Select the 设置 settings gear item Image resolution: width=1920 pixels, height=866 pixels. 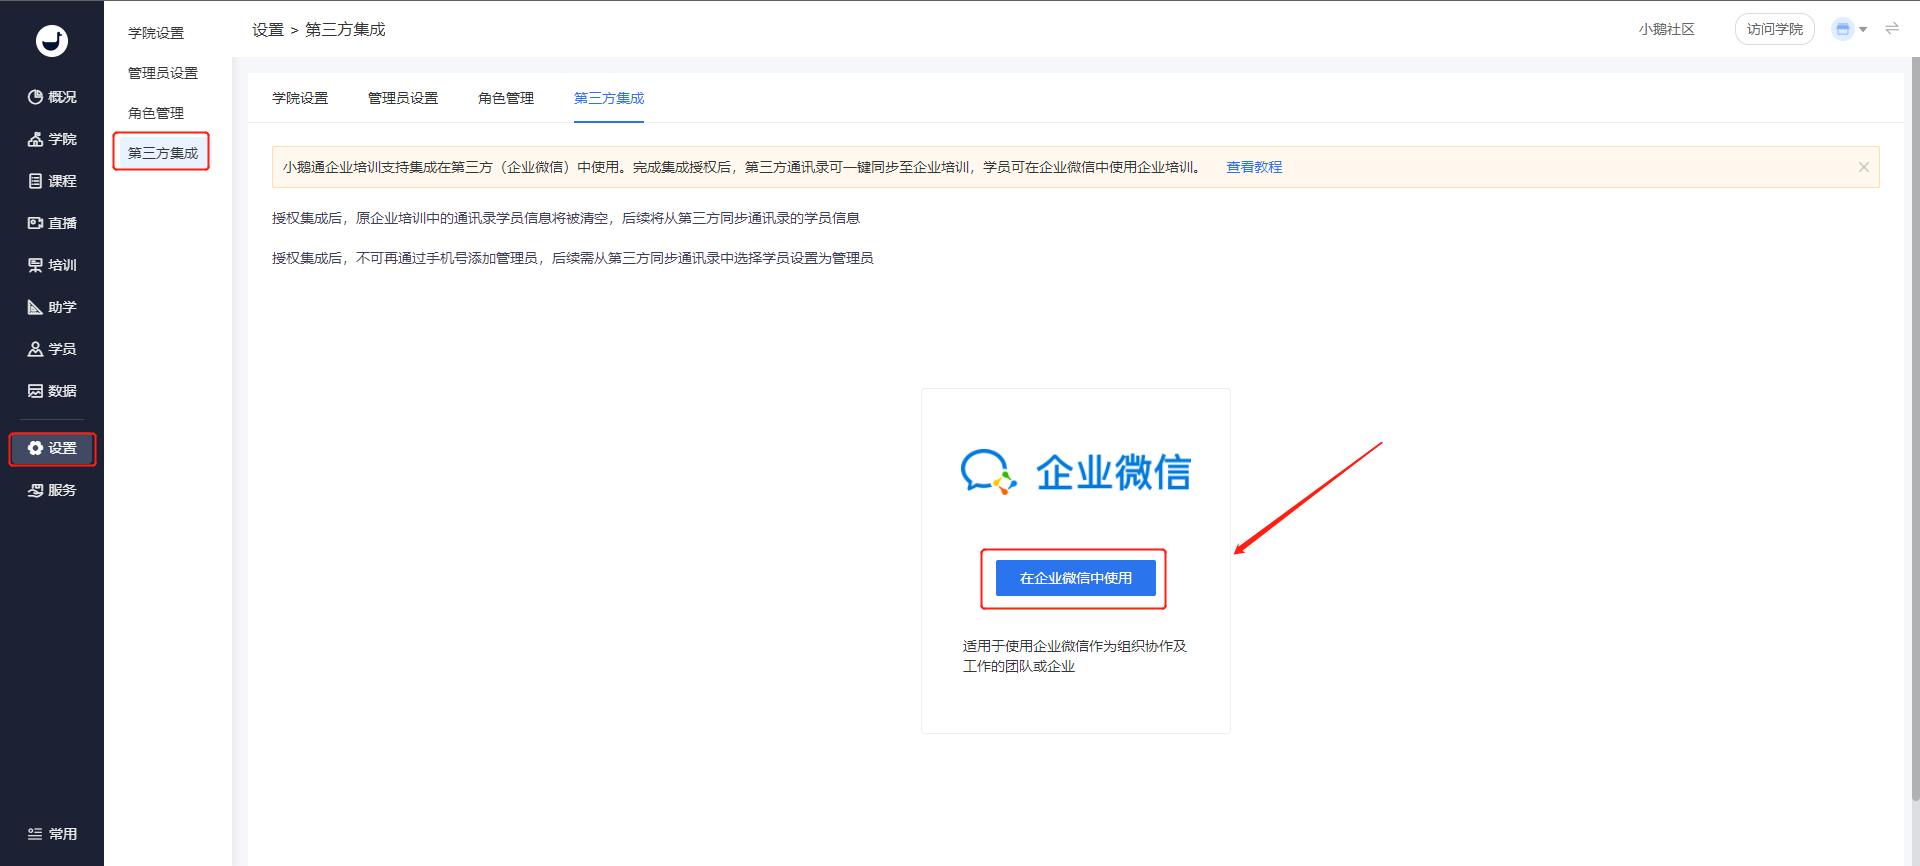coord(52,448)
